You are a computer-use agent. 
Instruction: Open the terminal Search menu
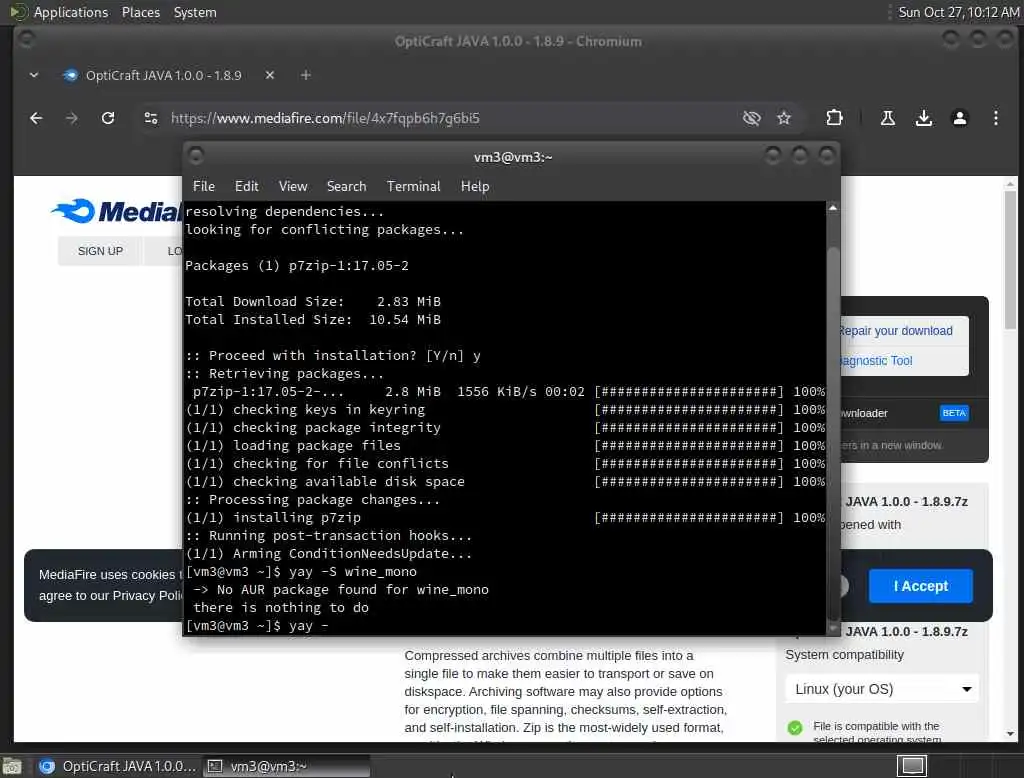[x=346, y=186]
